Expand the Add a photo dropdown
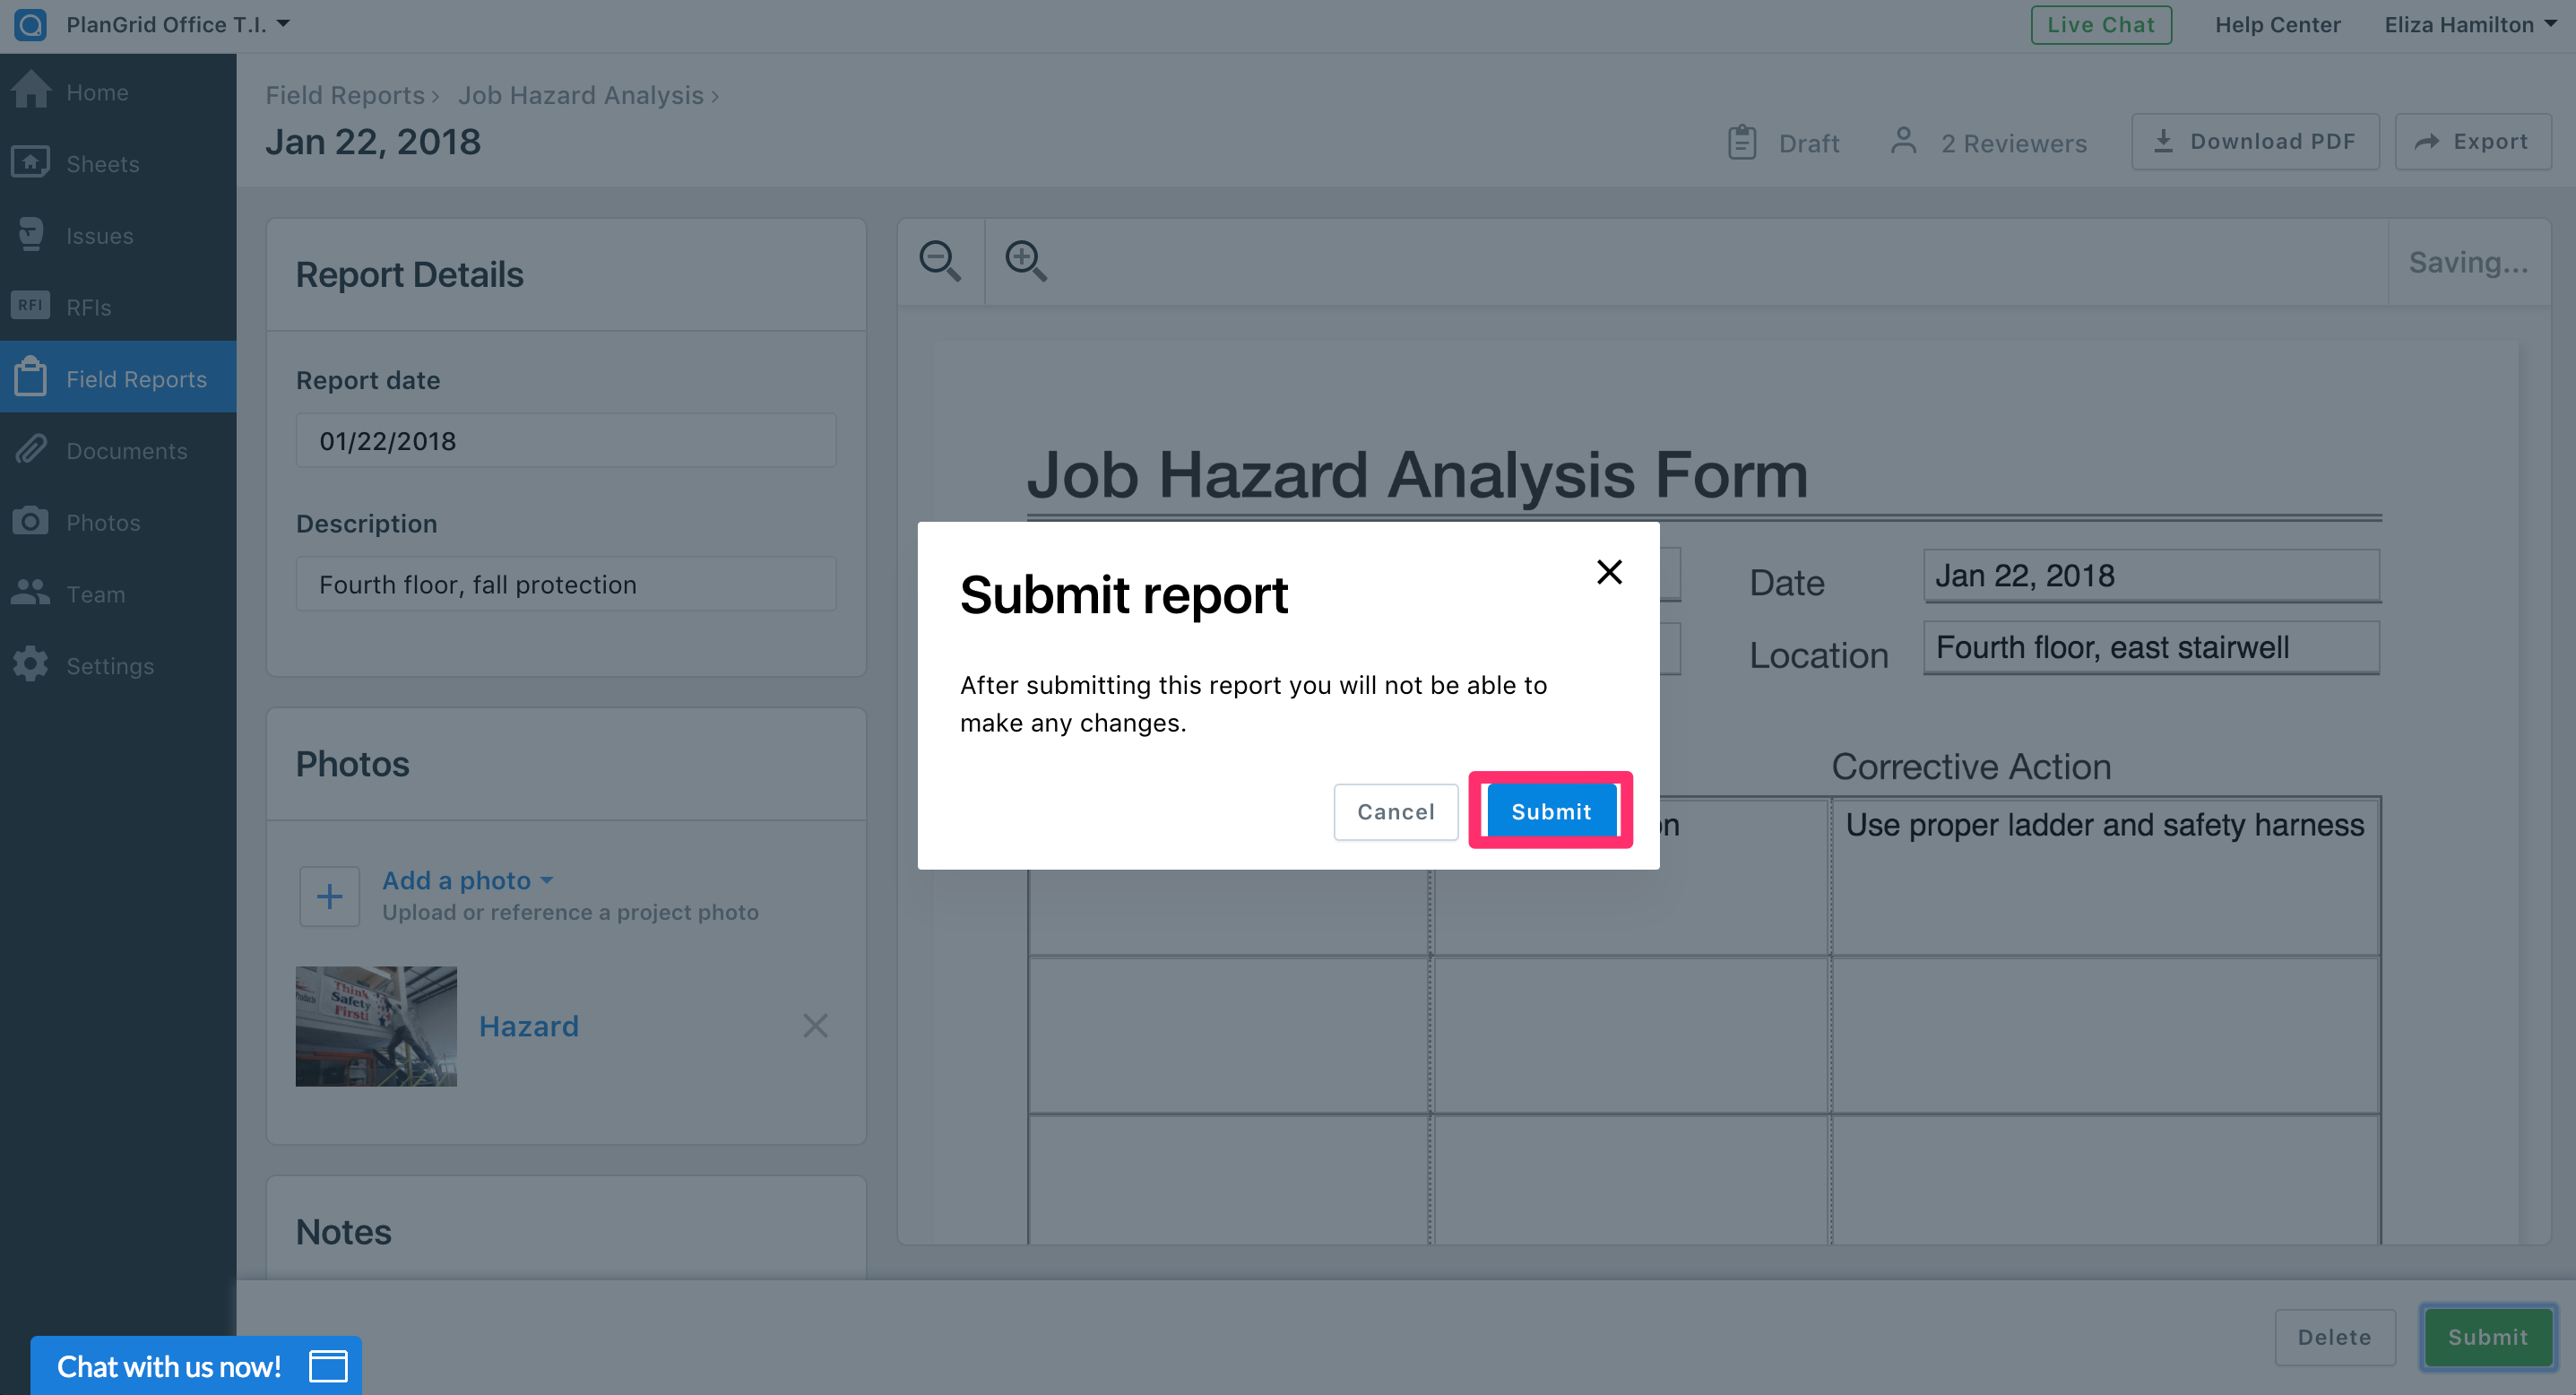 point(467,880)
